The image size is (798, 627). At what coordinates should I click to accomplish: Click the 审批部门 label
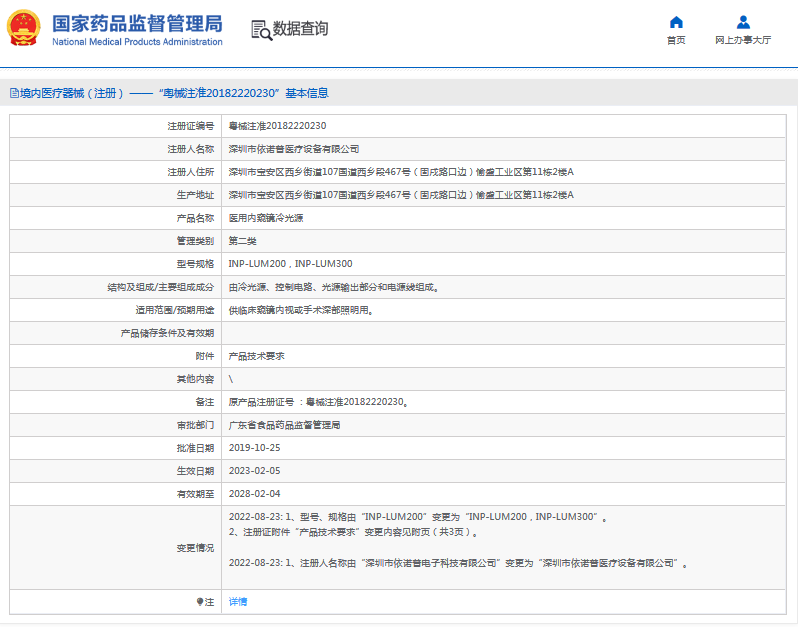(195, 425)
